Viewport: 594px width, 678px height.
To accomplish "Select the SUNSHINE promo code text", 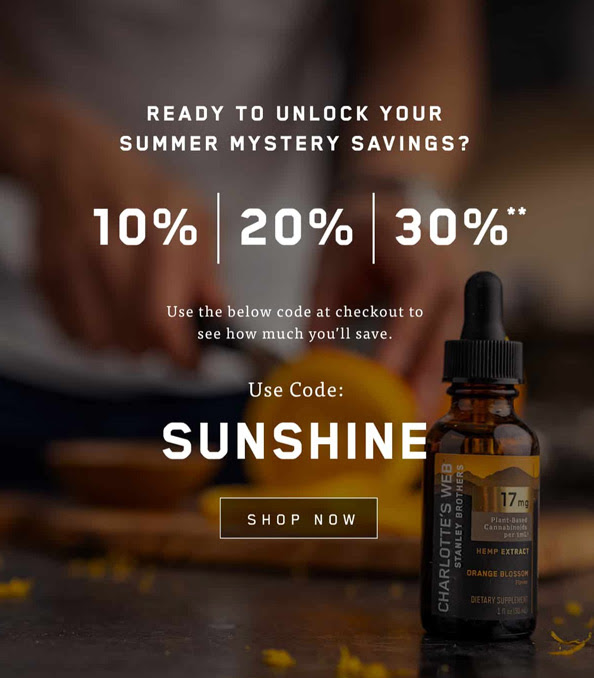I will [x=295, y=440].
